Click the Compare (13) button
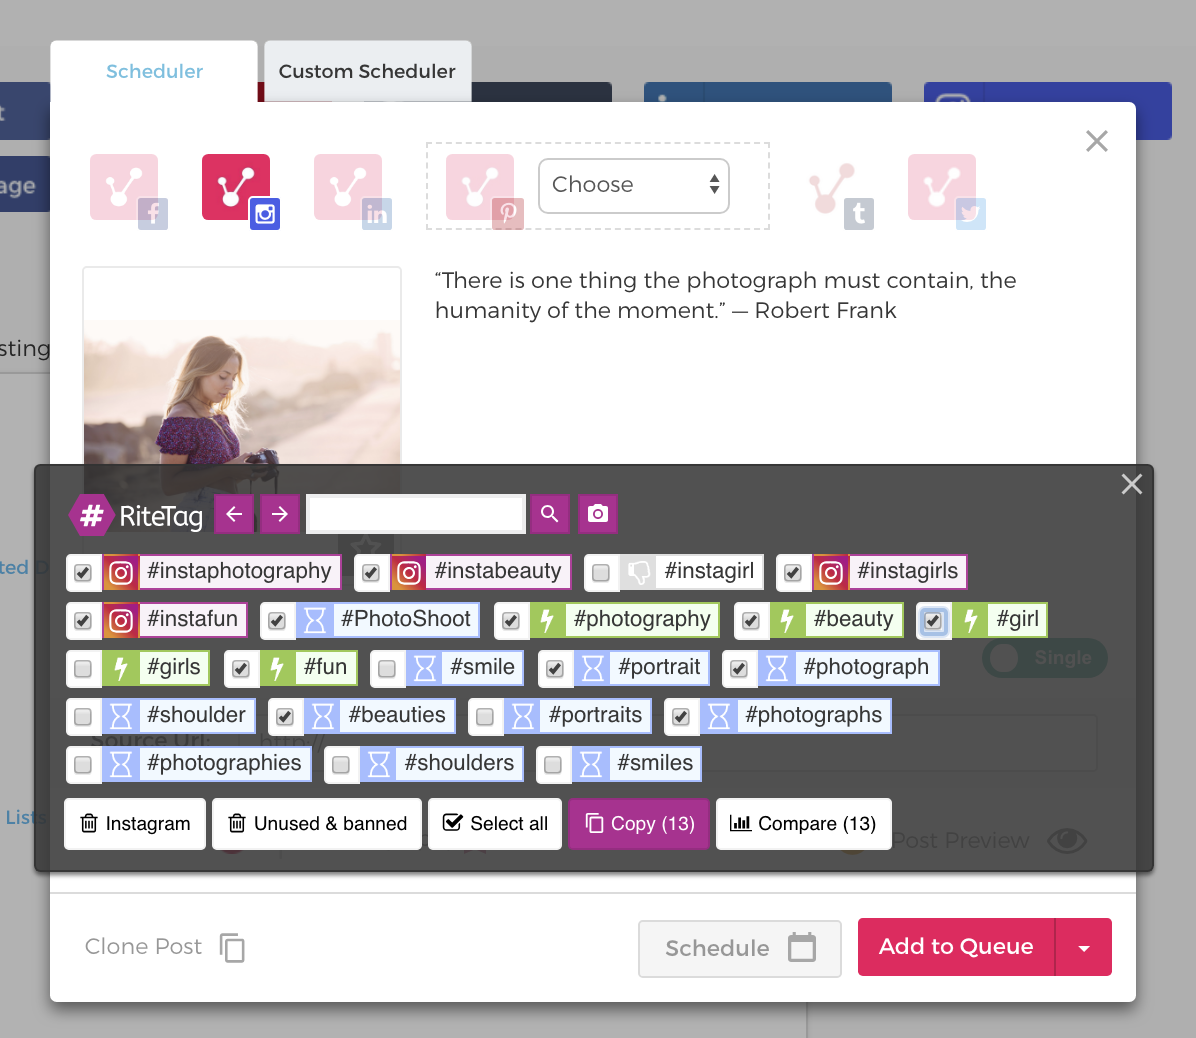 [803, 824]
